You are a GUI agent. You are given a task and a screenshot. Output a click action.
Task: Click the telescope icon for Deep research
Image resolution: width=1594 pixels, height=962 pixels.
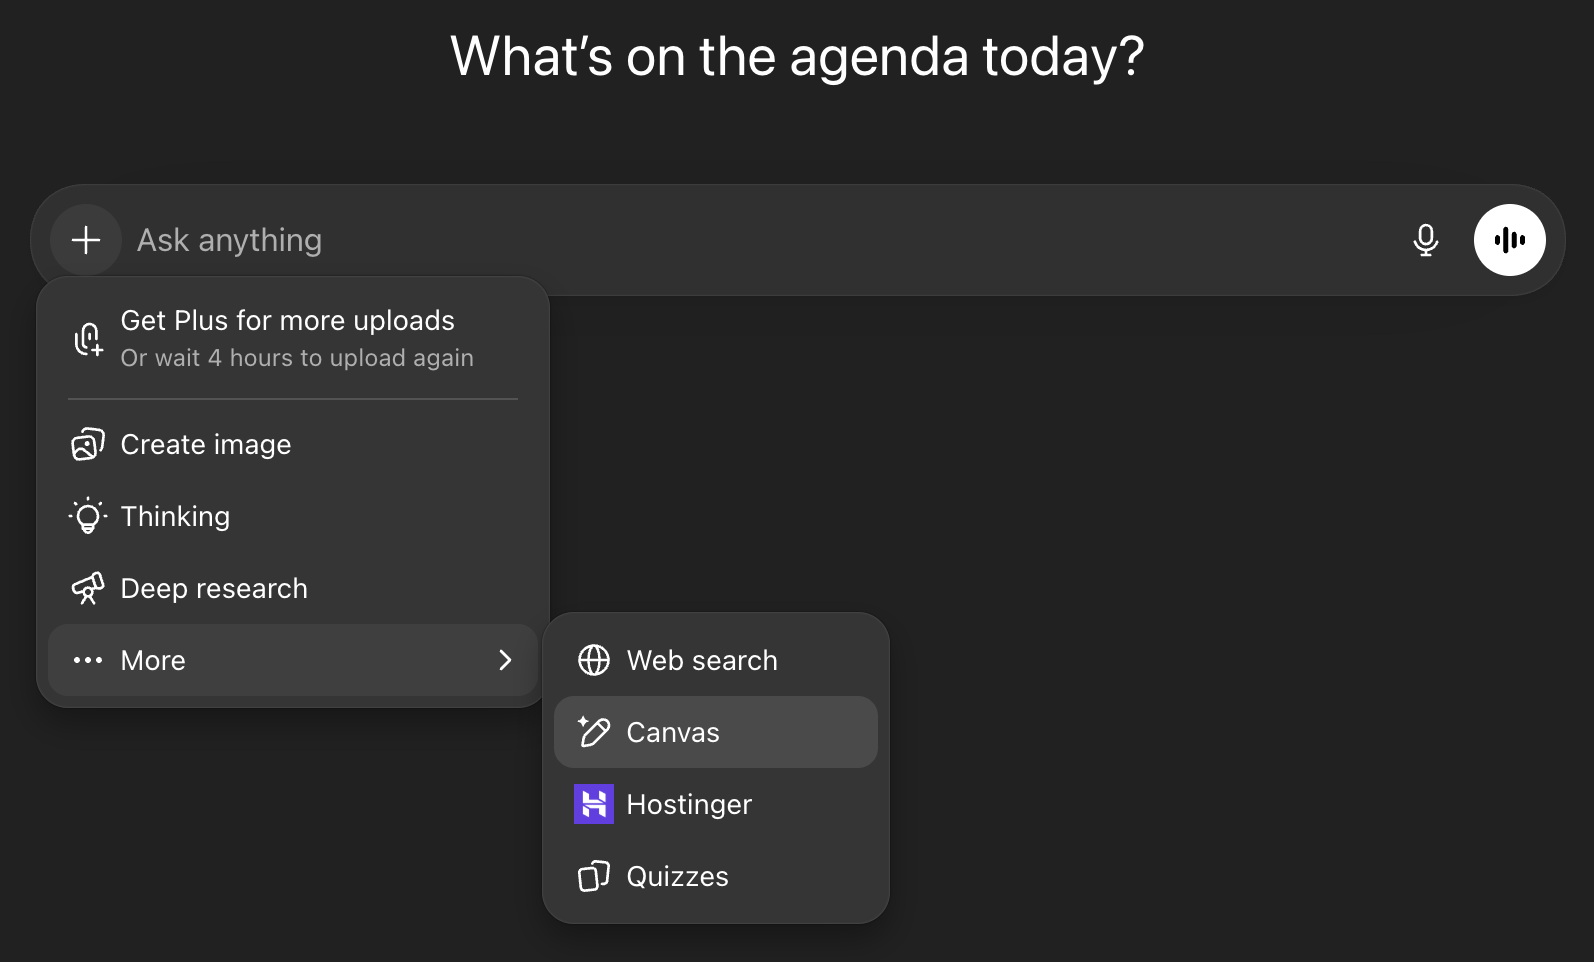point(88,588)
